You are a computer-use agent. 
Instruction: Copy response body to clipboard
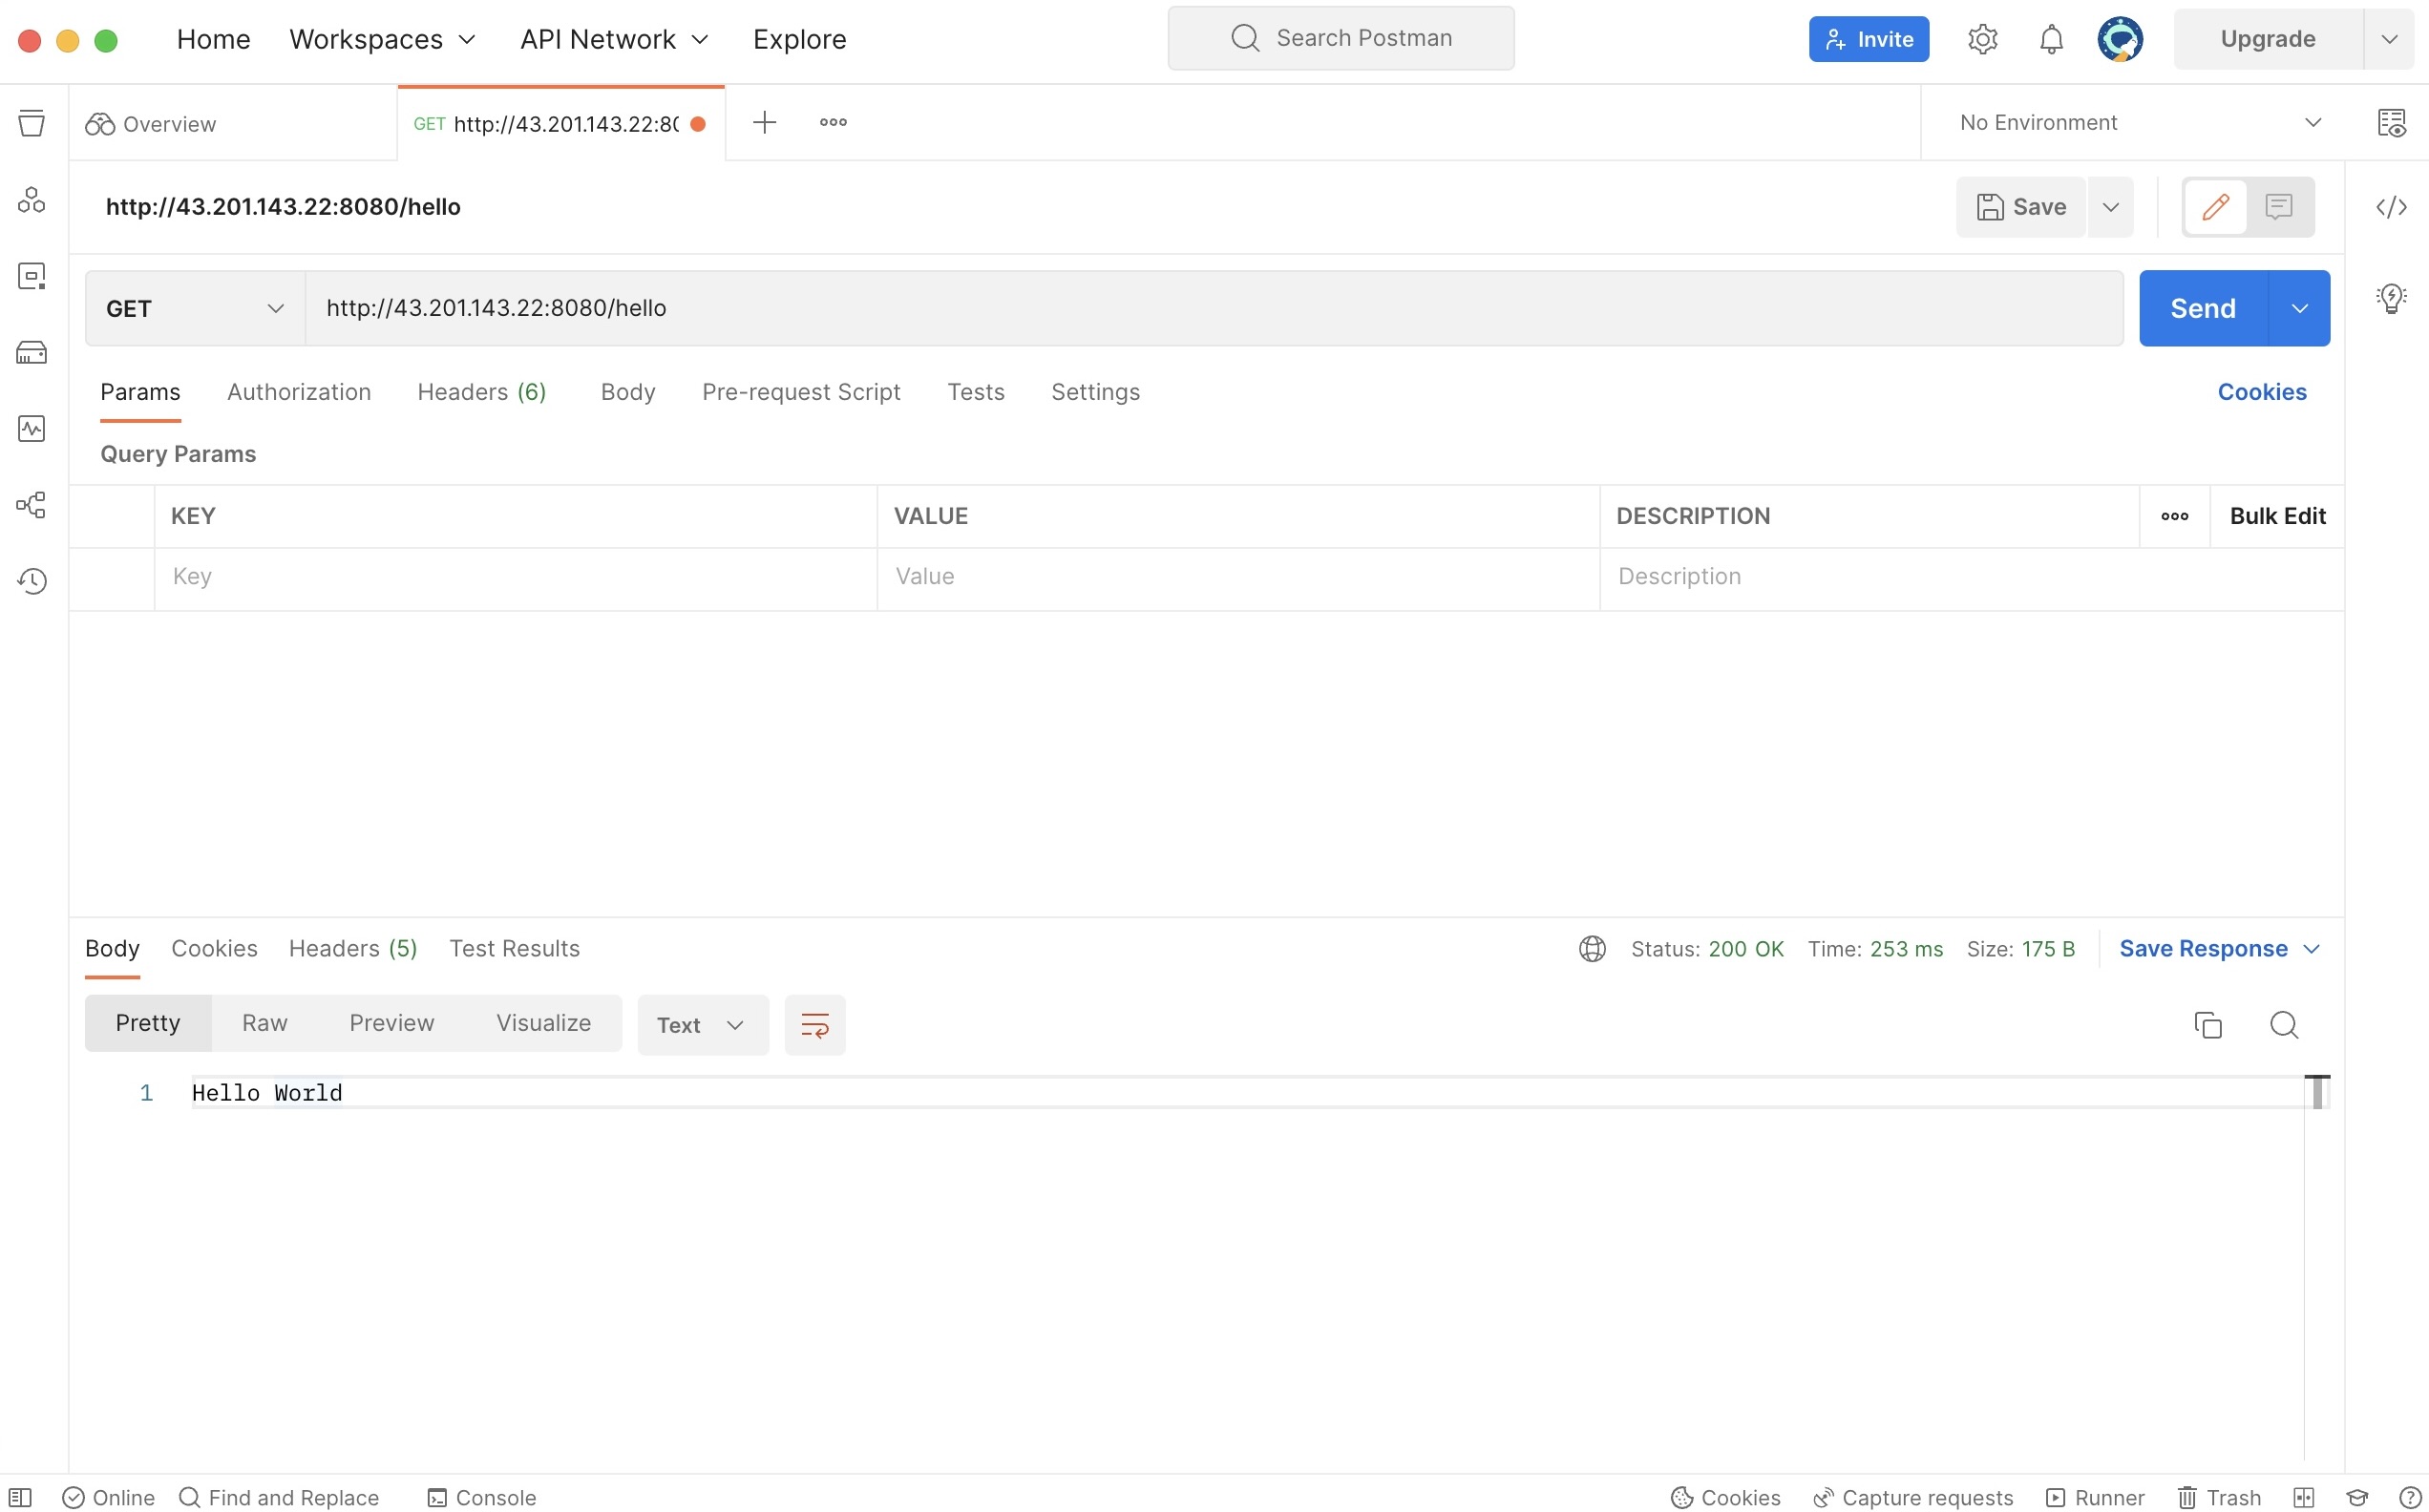2207,1025
